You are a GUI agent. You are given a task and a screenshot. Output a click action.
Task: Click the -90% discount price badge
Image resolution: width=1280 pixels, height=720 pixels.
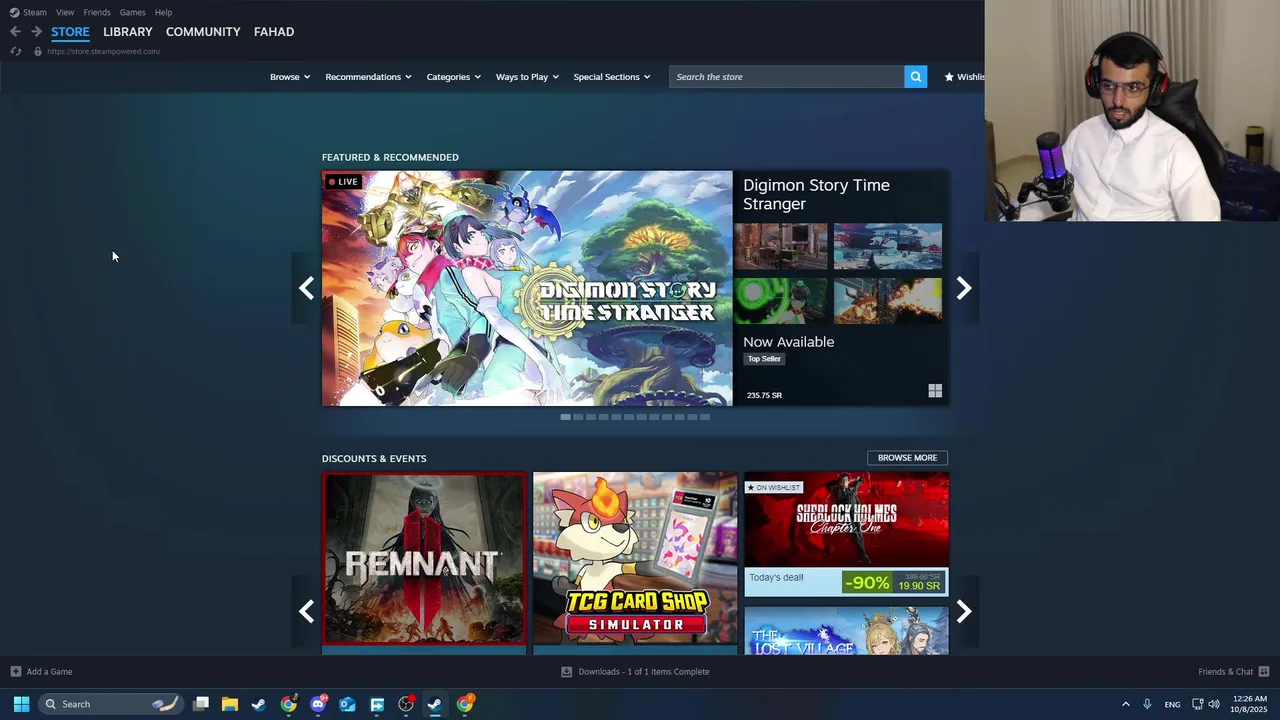point(866,583)
